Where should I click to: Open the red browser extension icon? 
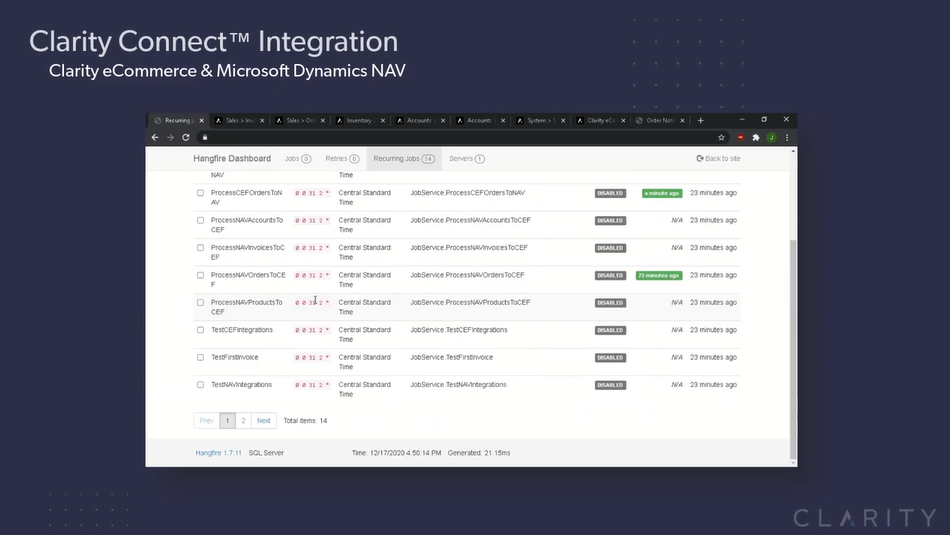740,138
